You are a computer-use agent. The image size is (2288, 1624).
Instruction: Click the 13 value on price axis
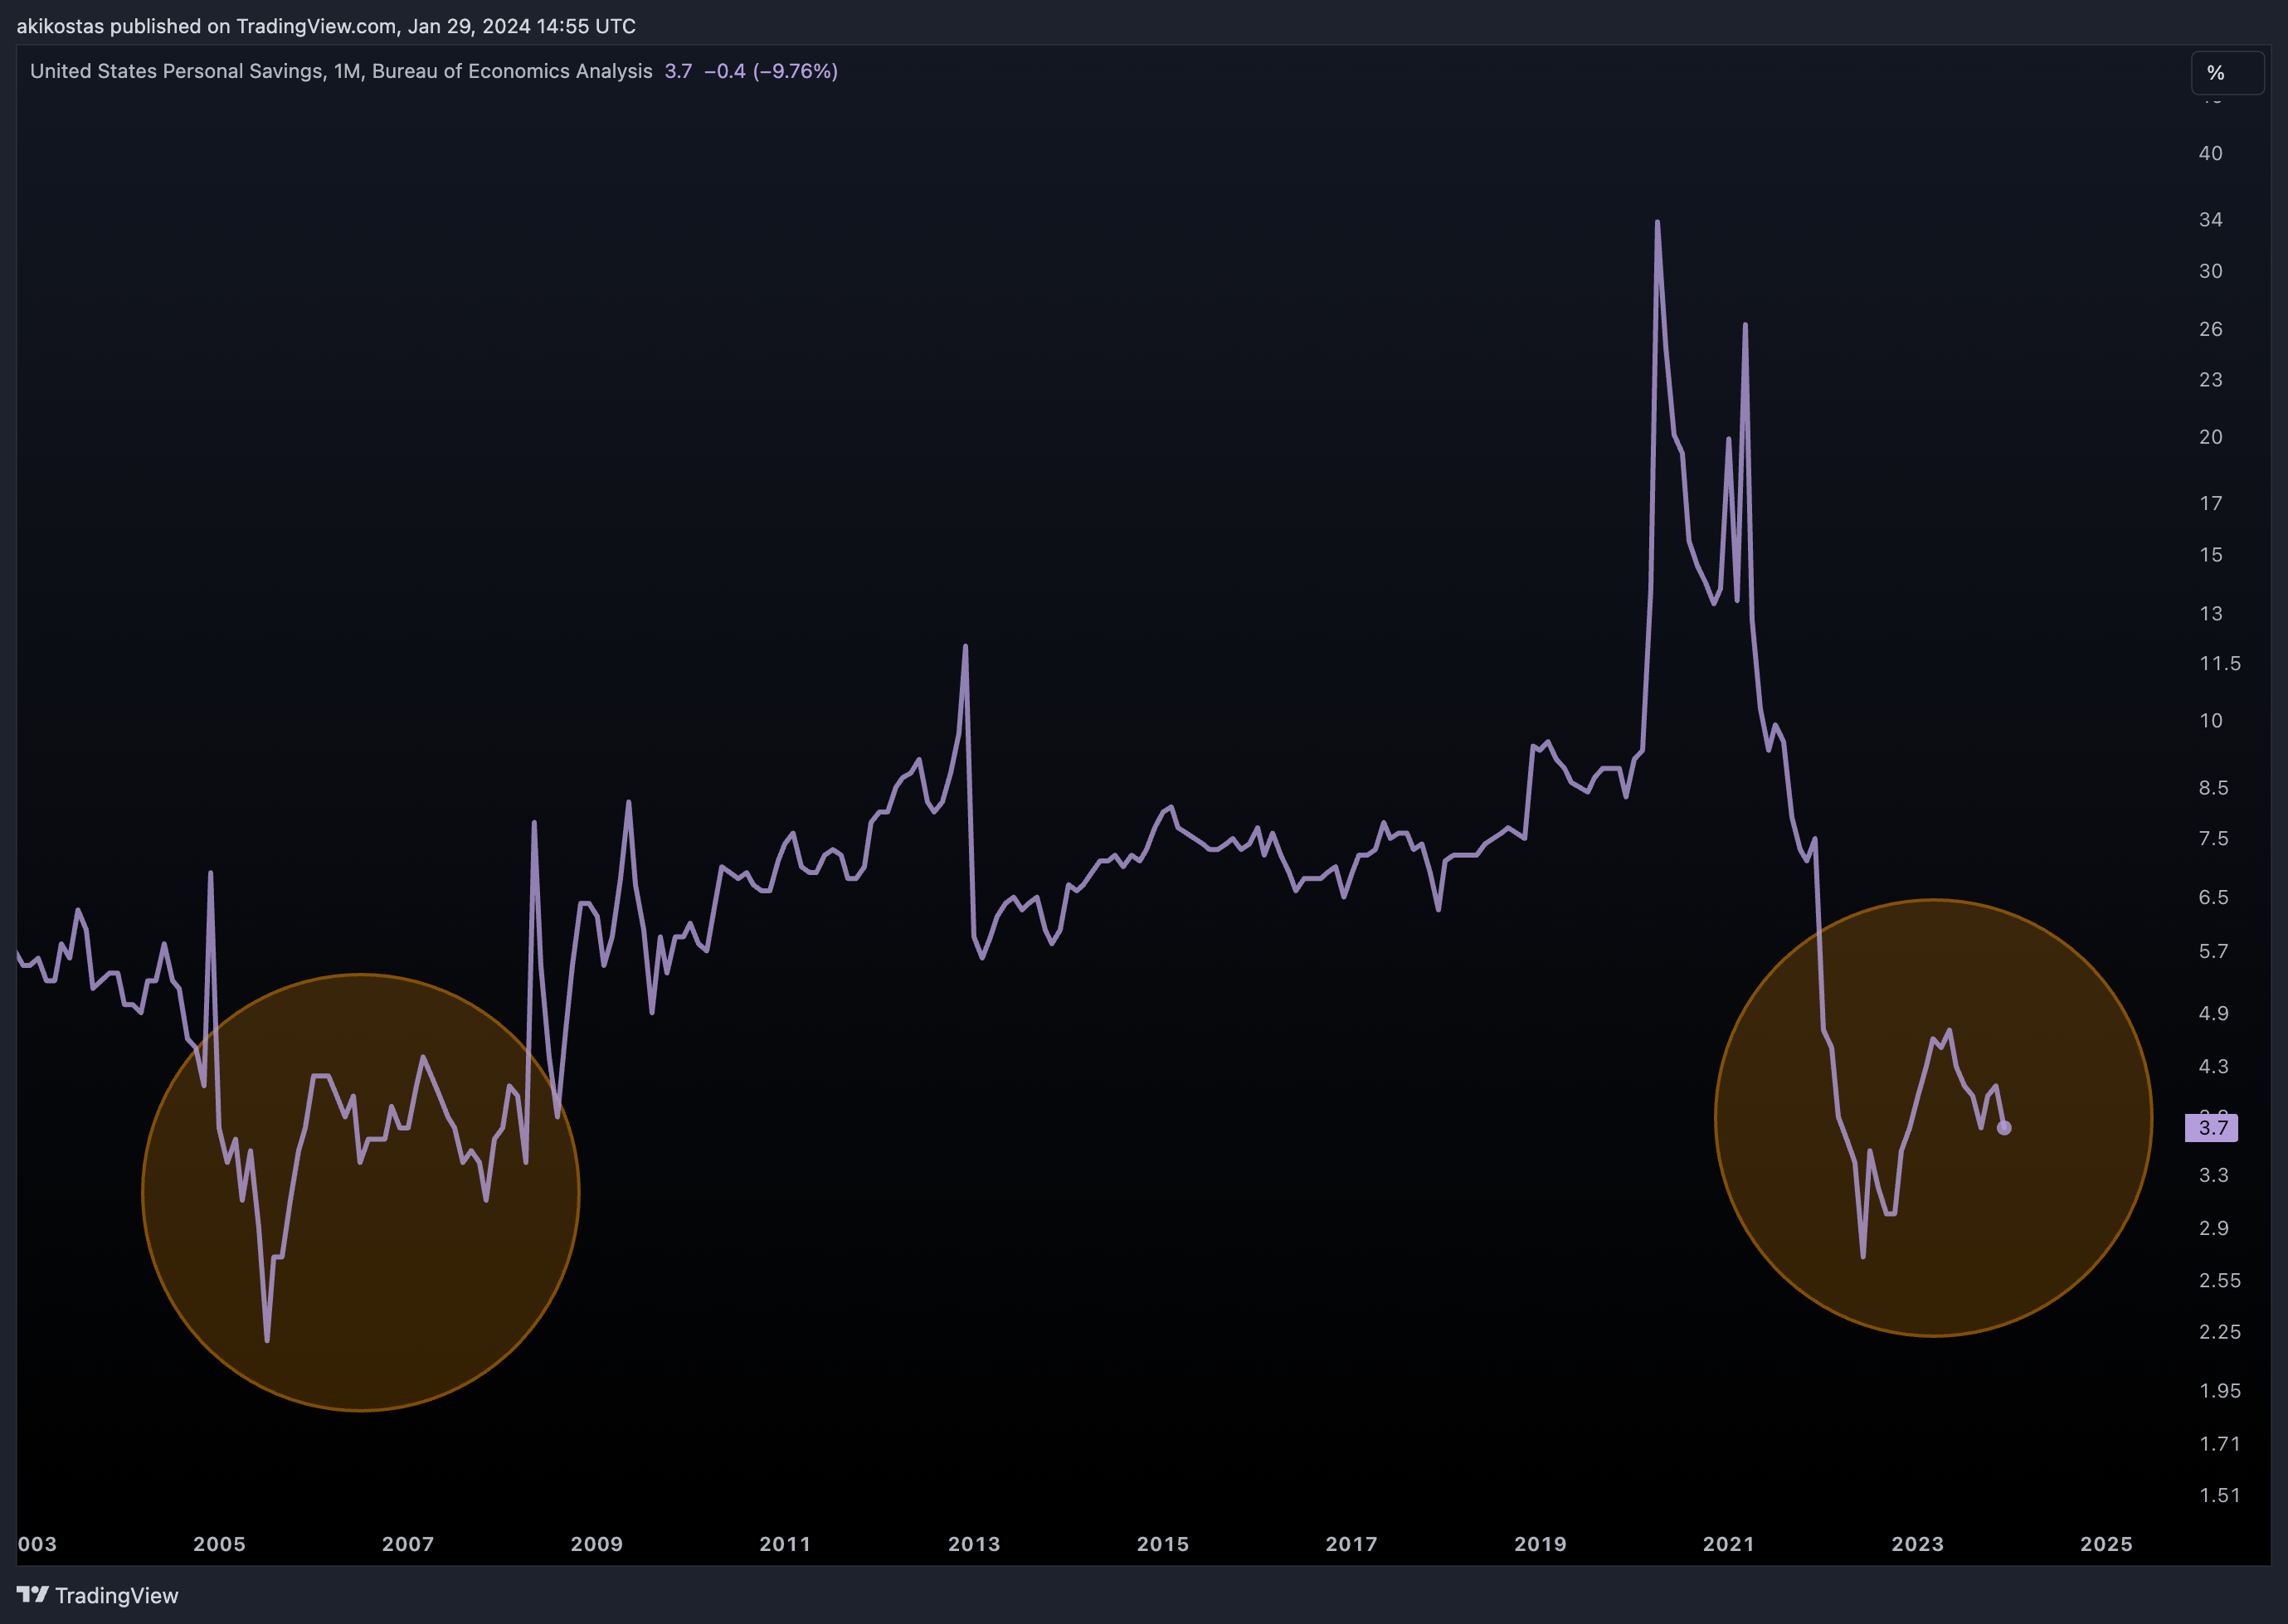click(2211, 613)
